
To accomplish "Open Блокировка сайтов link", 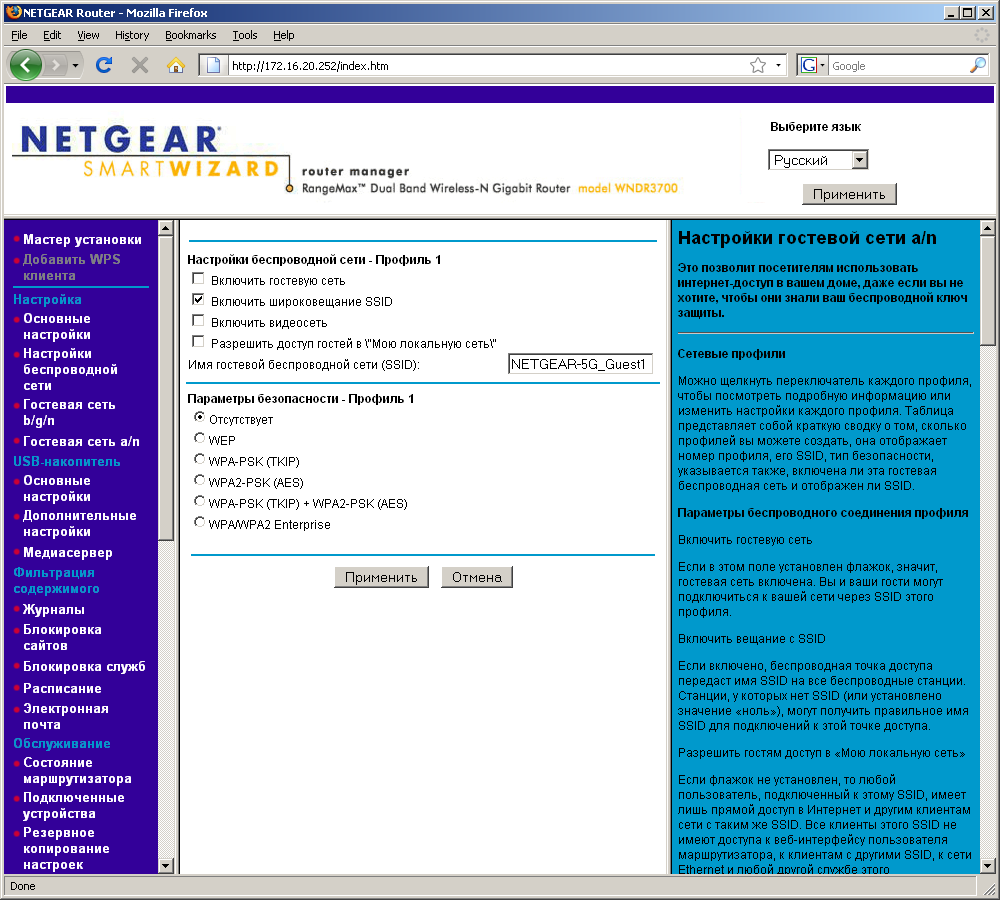I will pyautogui.click(x=62, y=637).
